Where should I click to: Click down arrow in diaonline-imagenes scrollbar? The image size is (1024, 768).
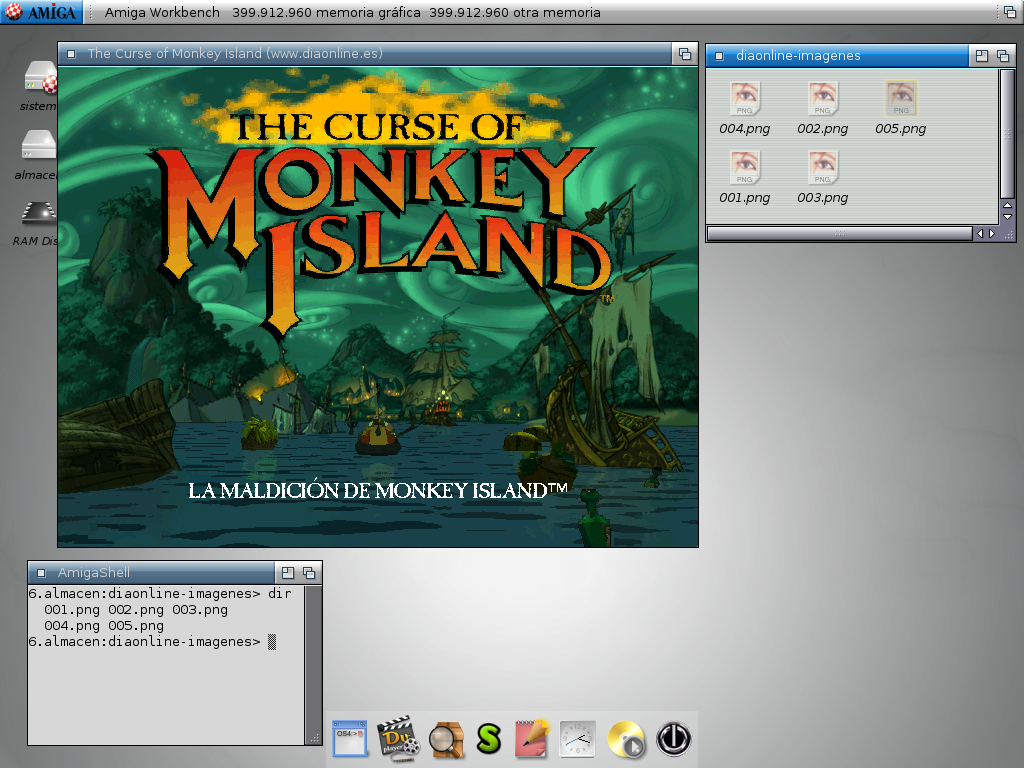(1008, 217)
